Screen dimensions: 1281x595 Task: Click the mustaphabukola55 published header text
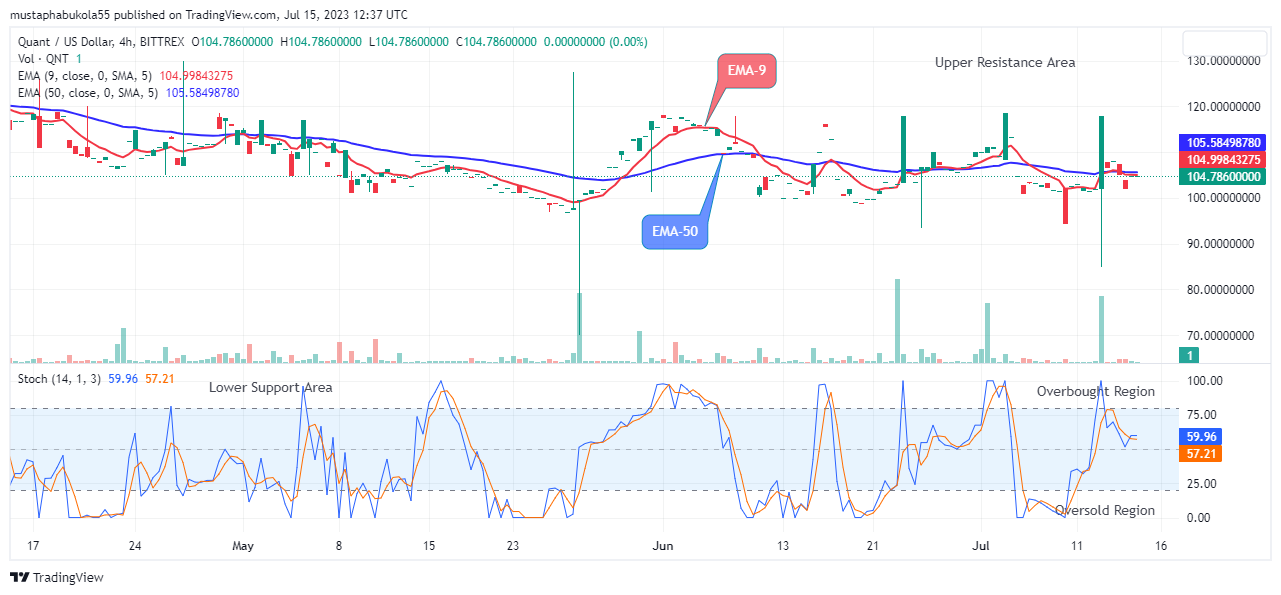211,15
